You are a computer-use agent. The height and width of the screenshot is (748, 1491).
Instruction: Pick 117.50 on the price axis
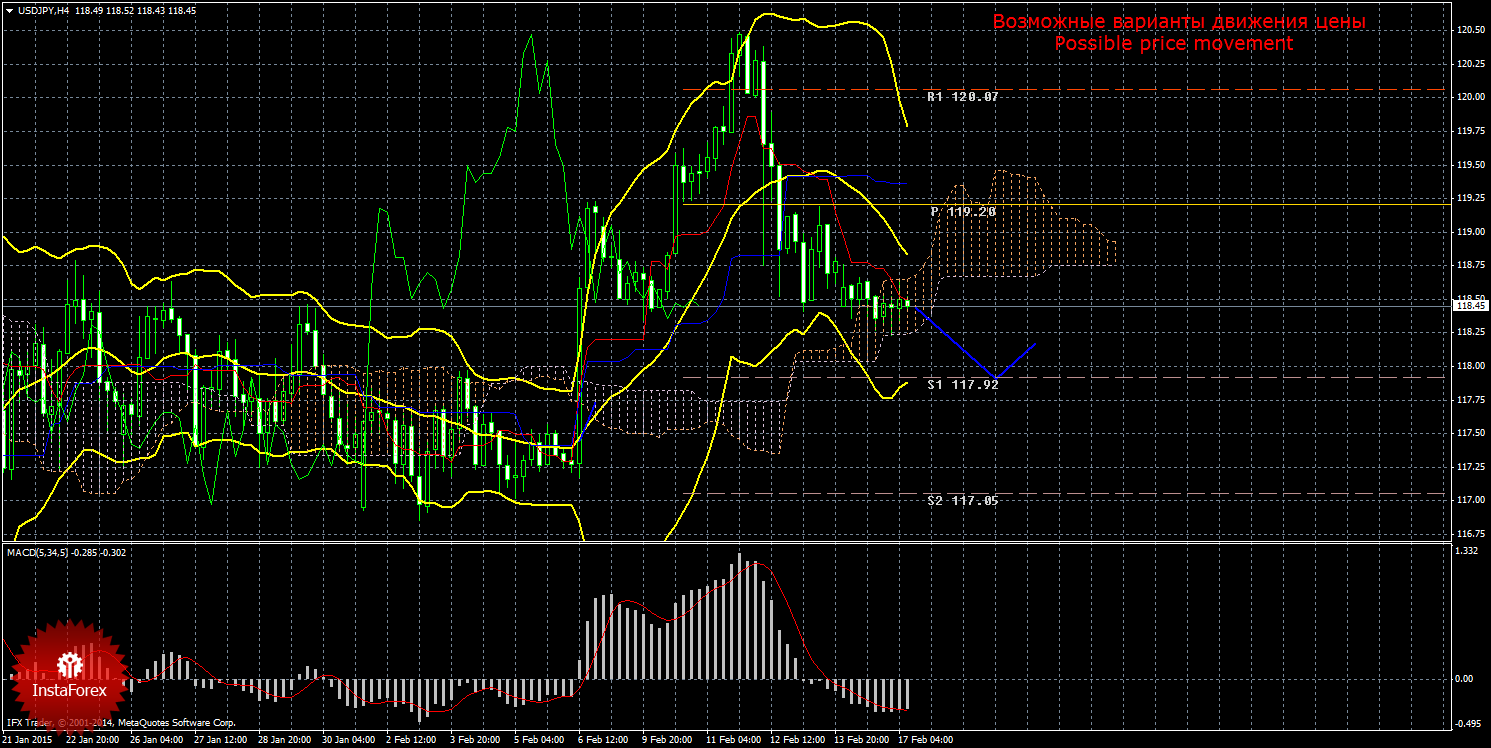(x=1470, y=433)
